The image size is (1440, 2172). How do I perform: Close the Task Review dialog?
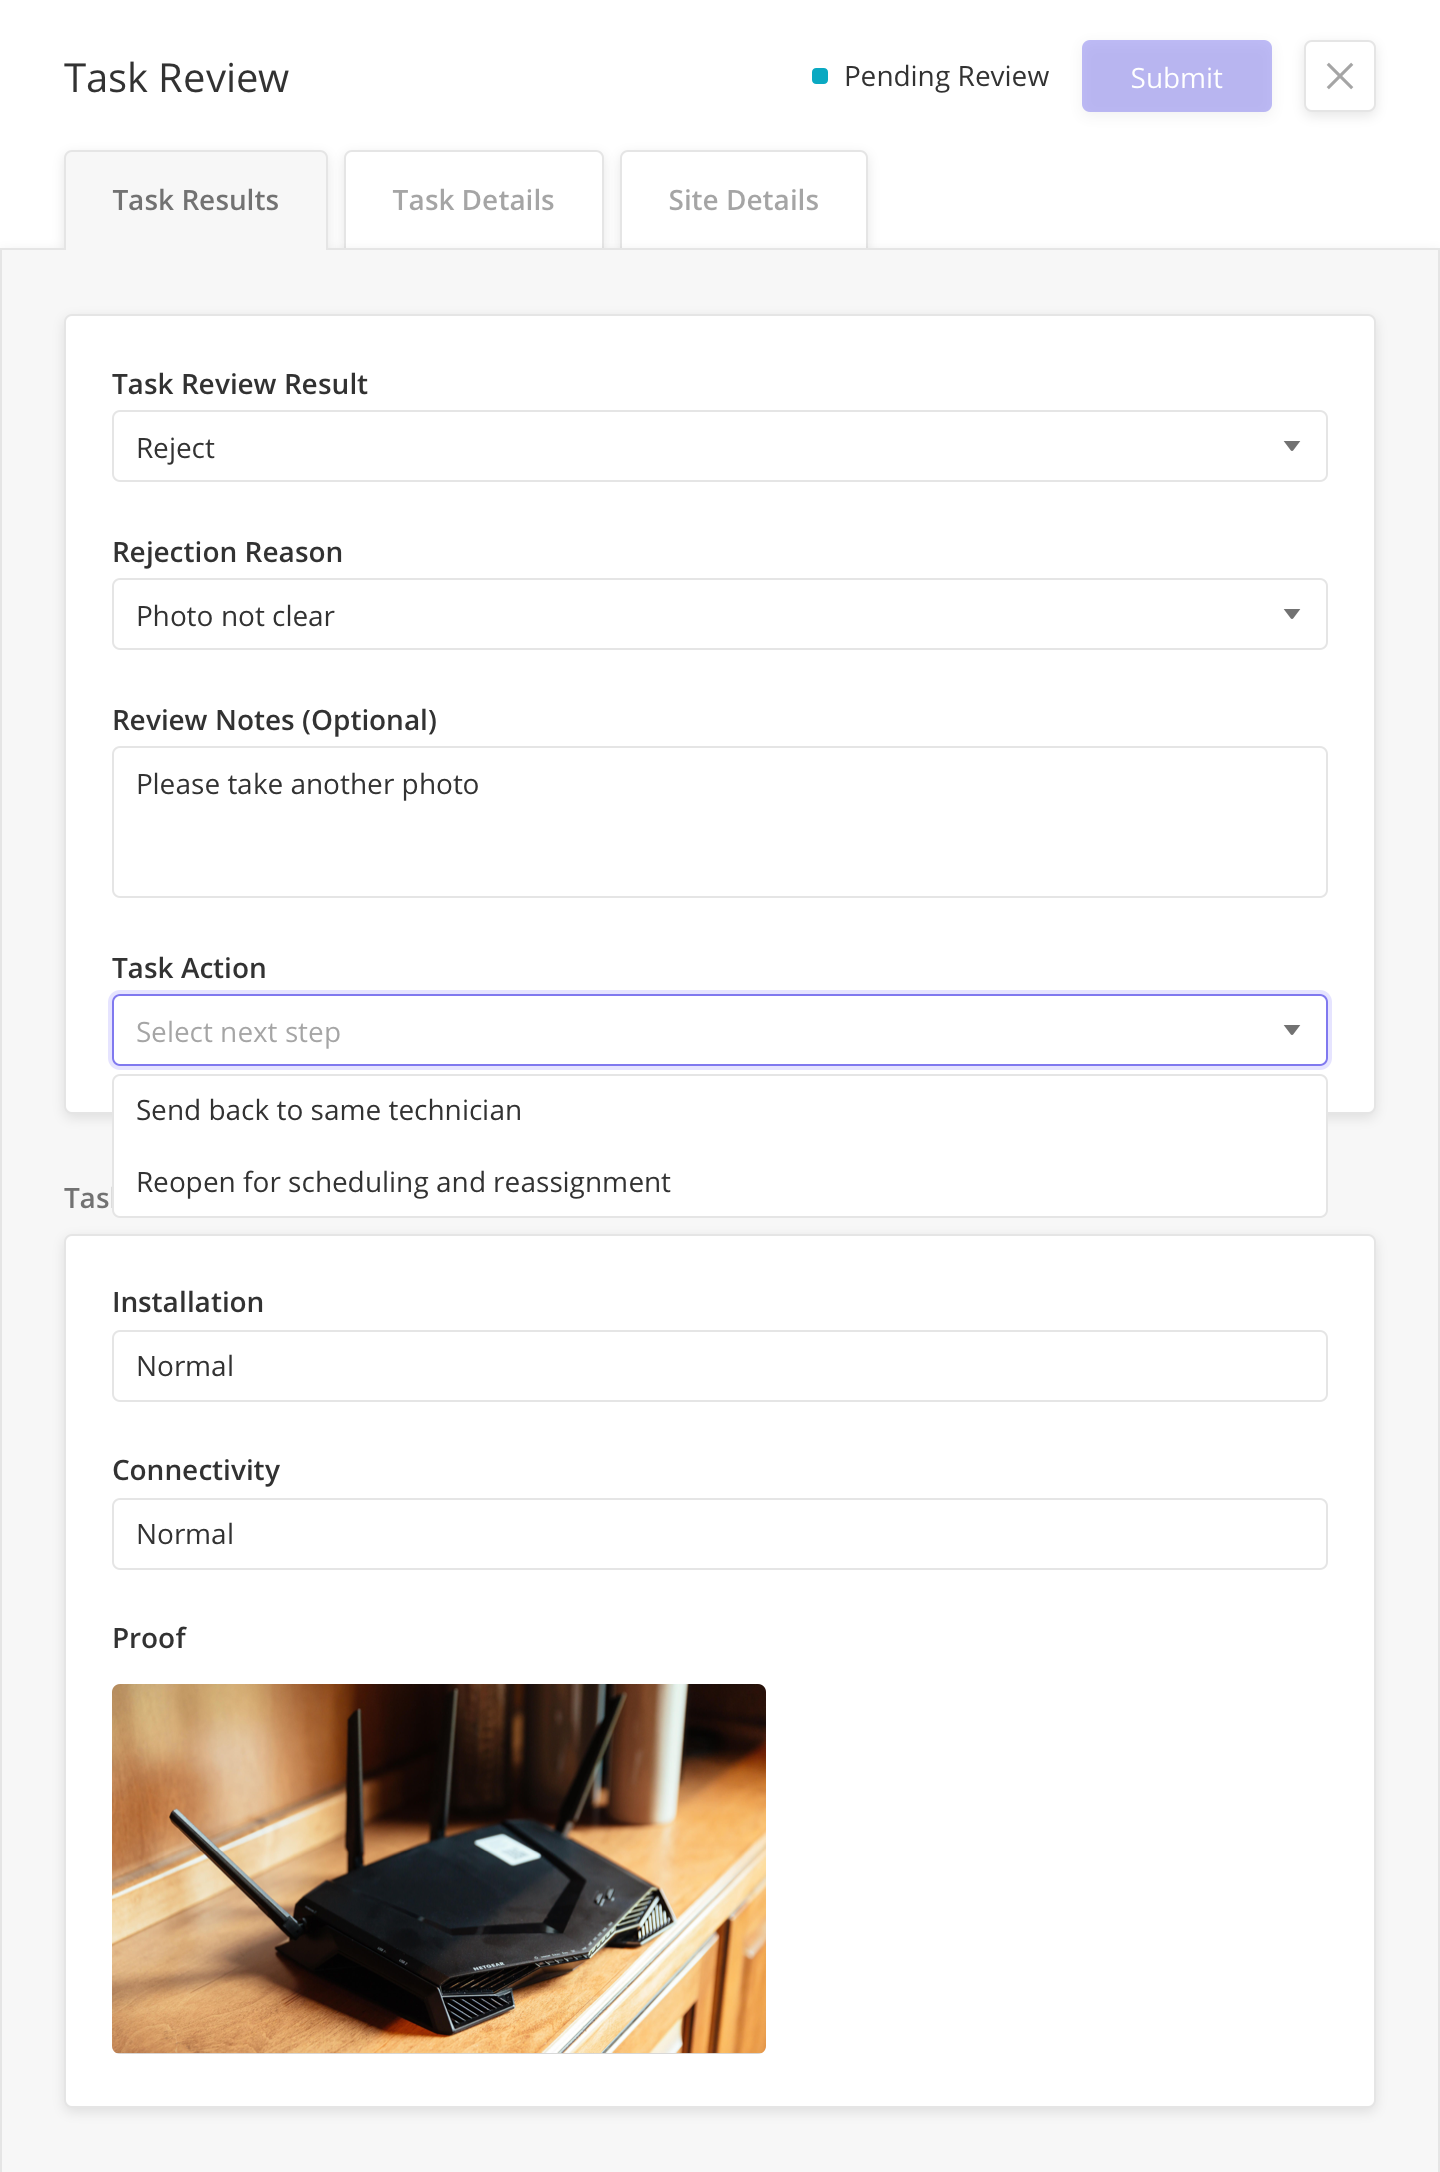(x=1339, y=76)
